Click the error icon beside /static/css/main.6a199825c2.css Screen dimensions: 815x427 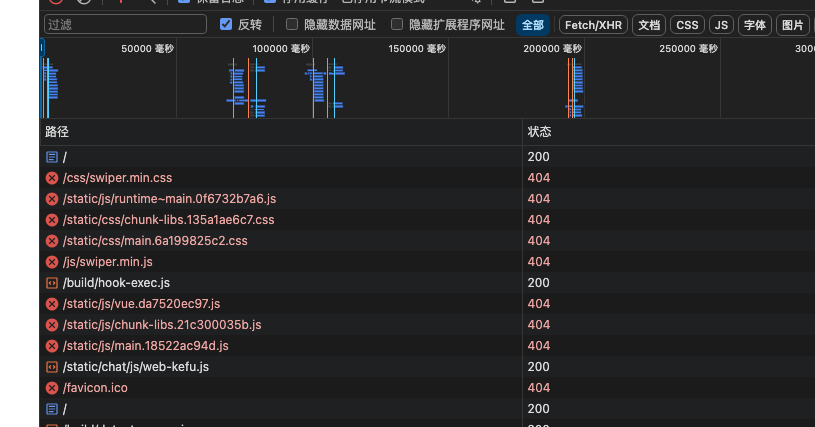(51, 241)
